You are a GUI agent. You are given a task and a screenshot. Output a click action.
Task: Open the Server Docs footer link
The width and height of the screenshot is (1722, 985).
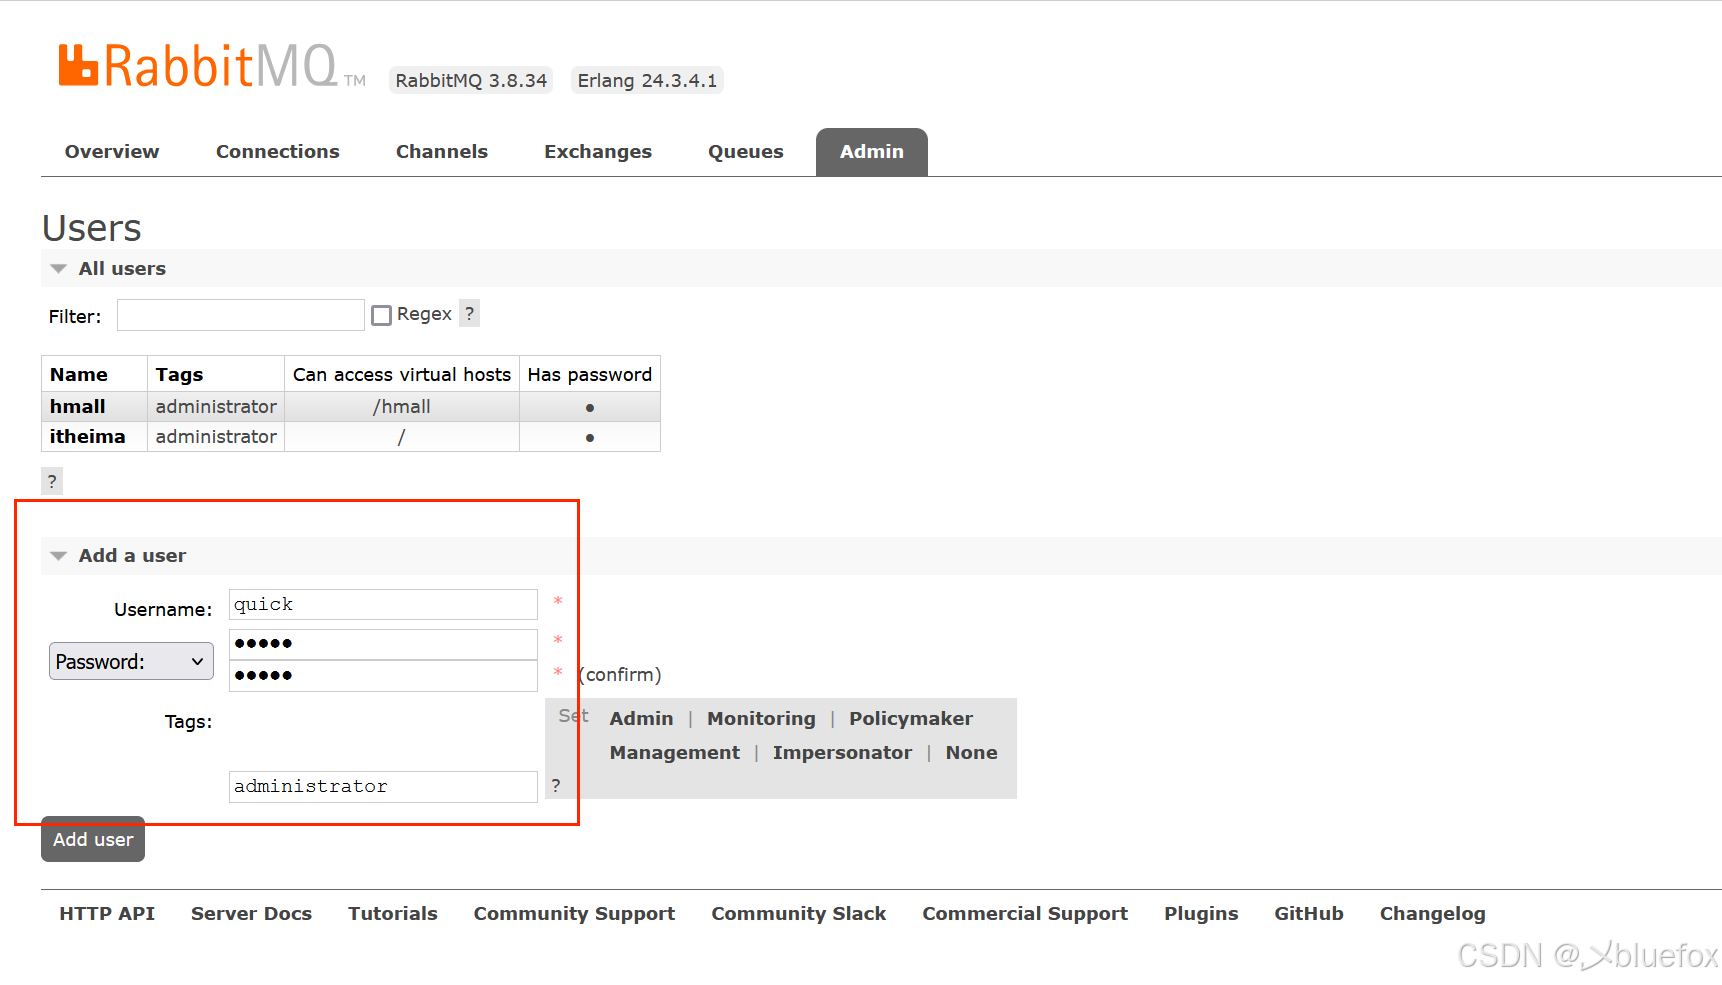point(251,913)
